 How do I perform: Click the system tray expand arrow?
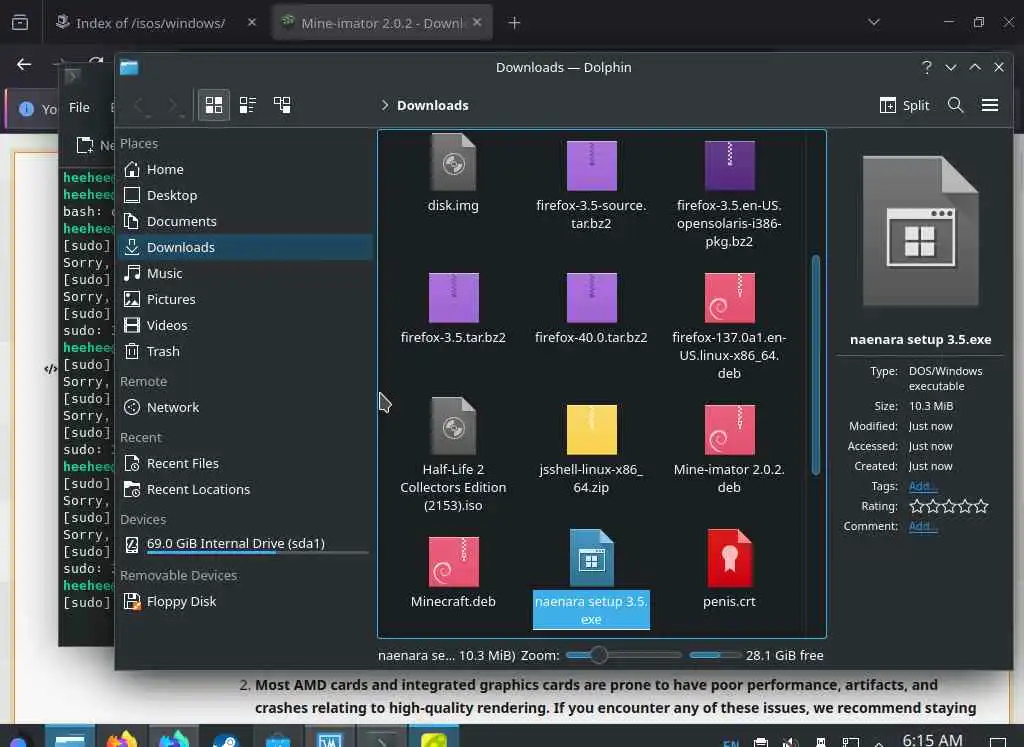click(x=879, y=742)
